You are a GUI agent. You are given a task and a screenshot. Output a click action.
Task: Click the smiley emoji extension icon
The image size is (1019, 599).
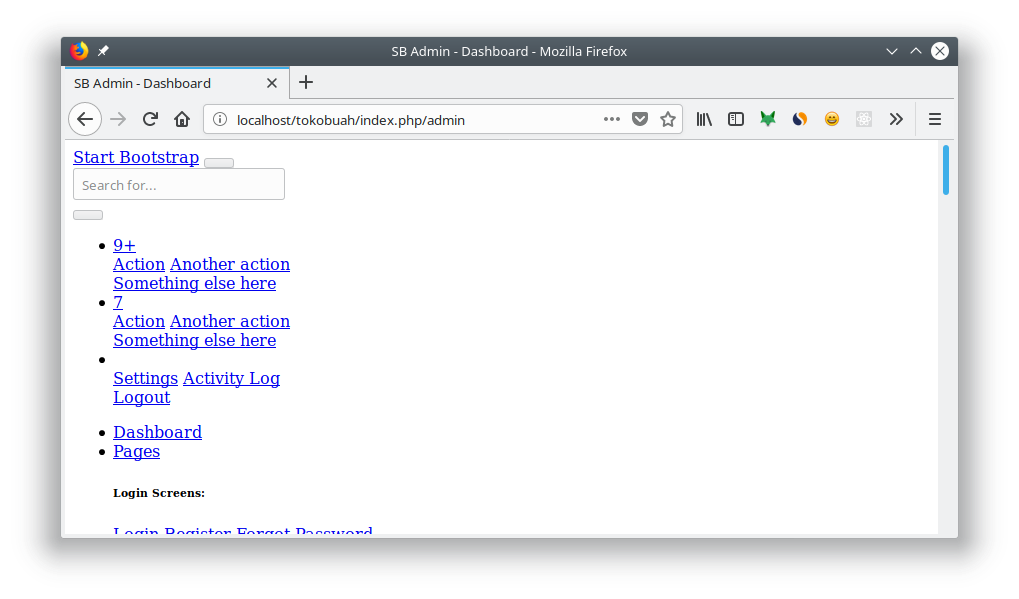(x=831, y=119)
